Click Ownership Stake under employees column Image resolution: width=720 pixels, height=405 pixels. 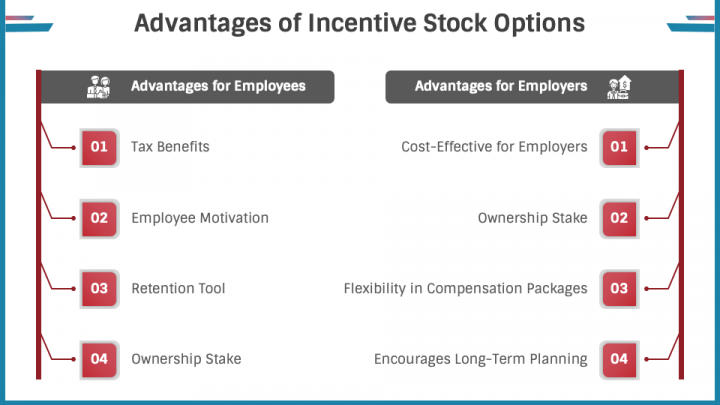pos(186,359)
